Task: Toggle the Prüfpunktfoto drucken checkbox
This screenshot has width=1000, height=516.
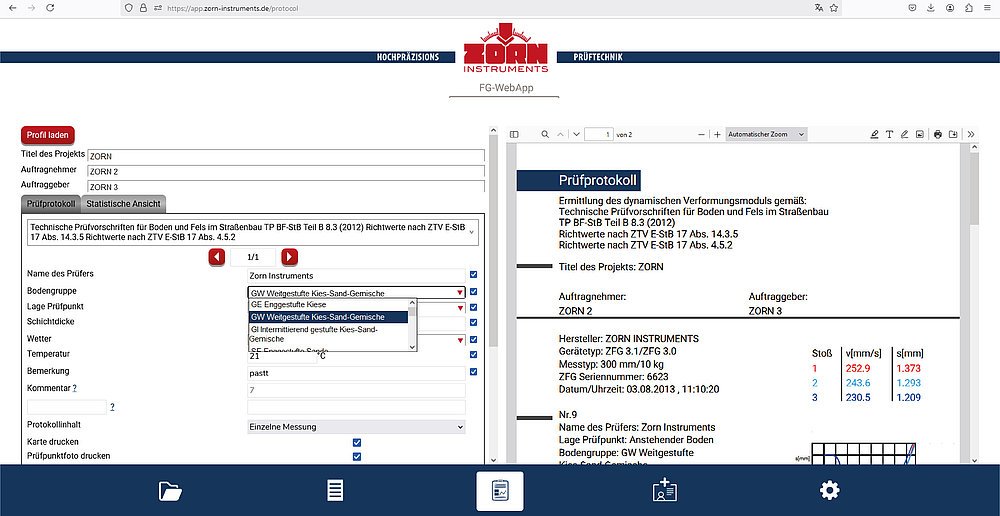Action: (x=357, y=456)
